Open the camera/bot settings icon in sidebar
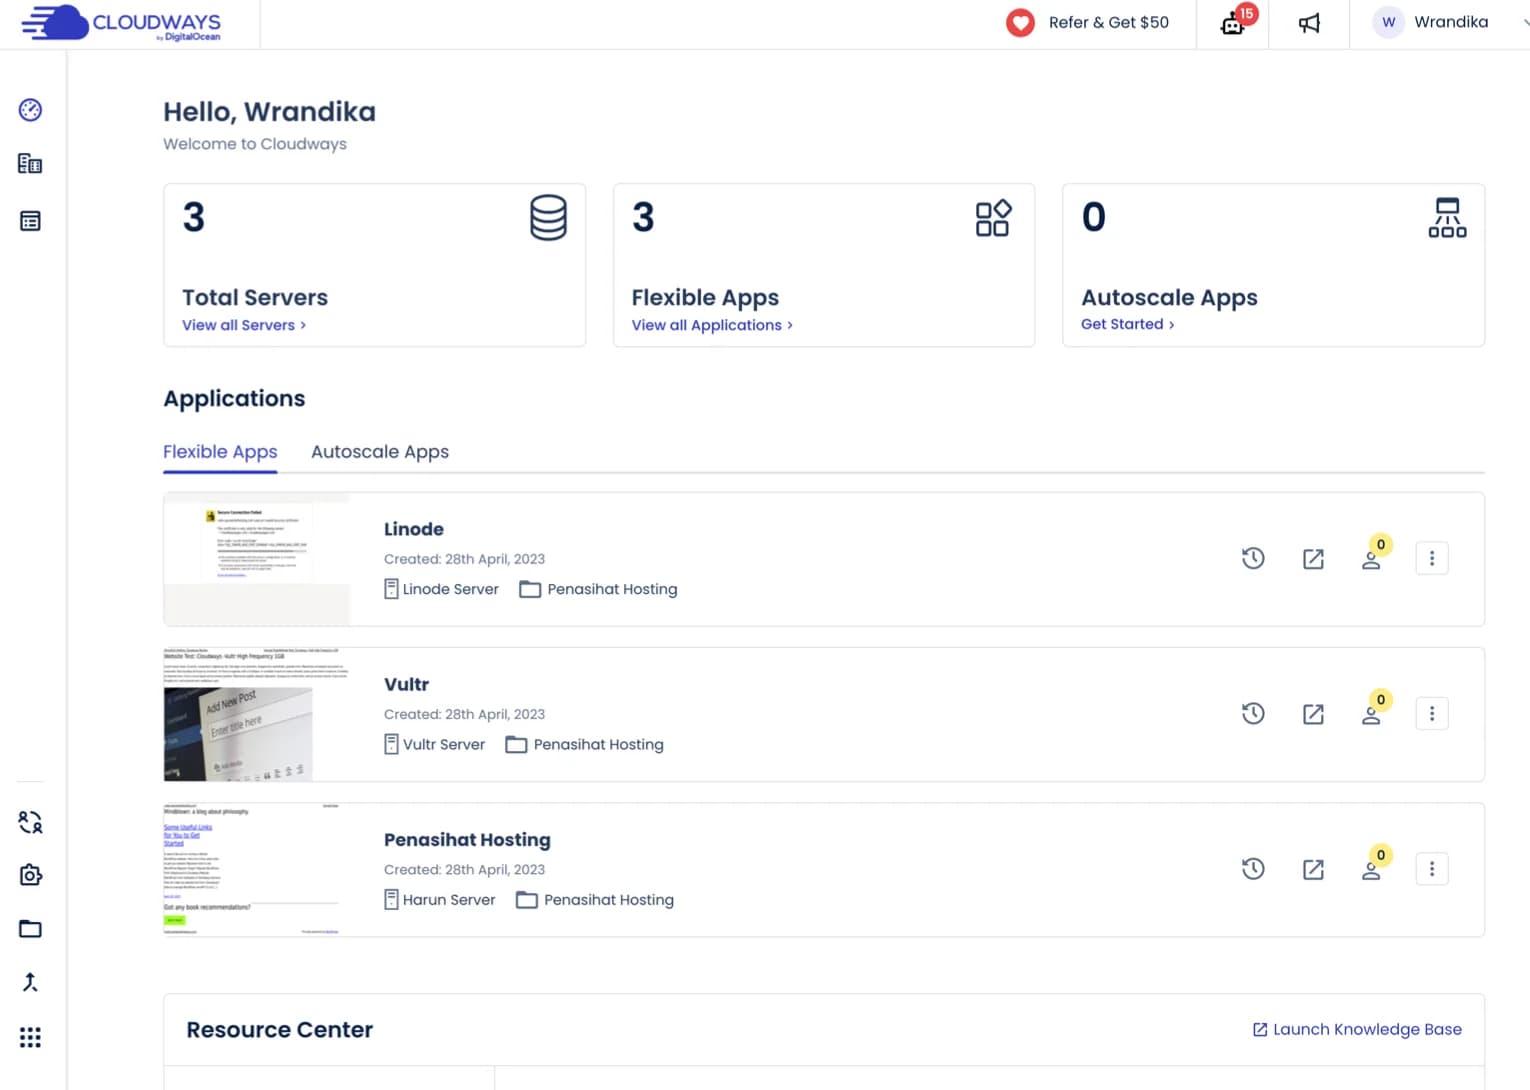The height and width of the screenshot is (1090, 1530). 30,875
